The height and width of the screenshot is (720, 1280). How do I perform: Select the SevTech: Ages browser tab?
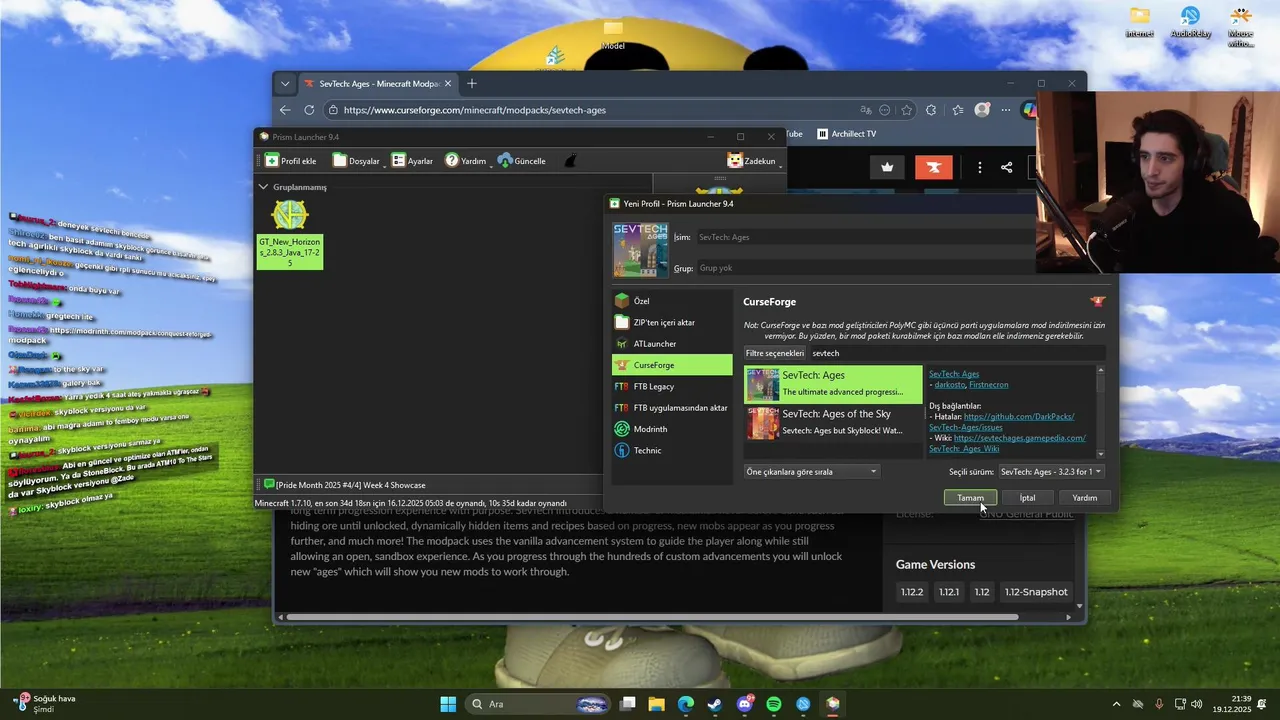[x=378, y=84]
